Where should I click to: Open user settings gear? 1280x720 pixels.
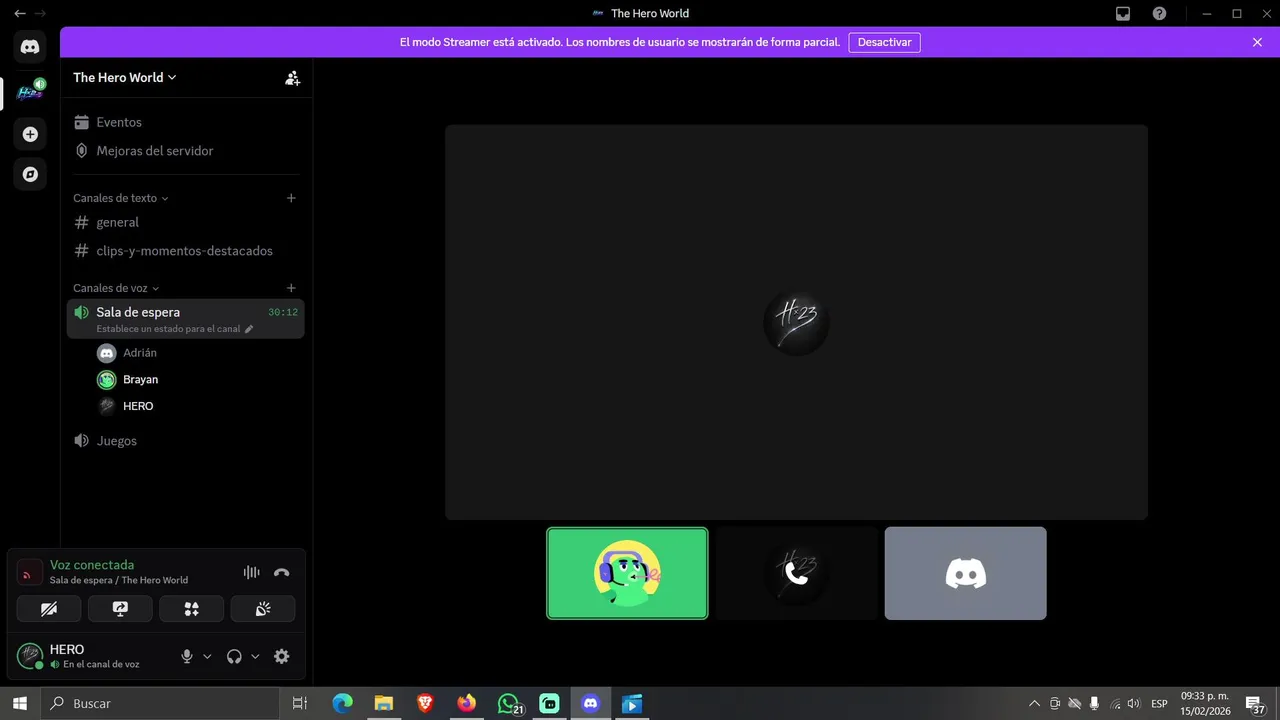[282, 656]
